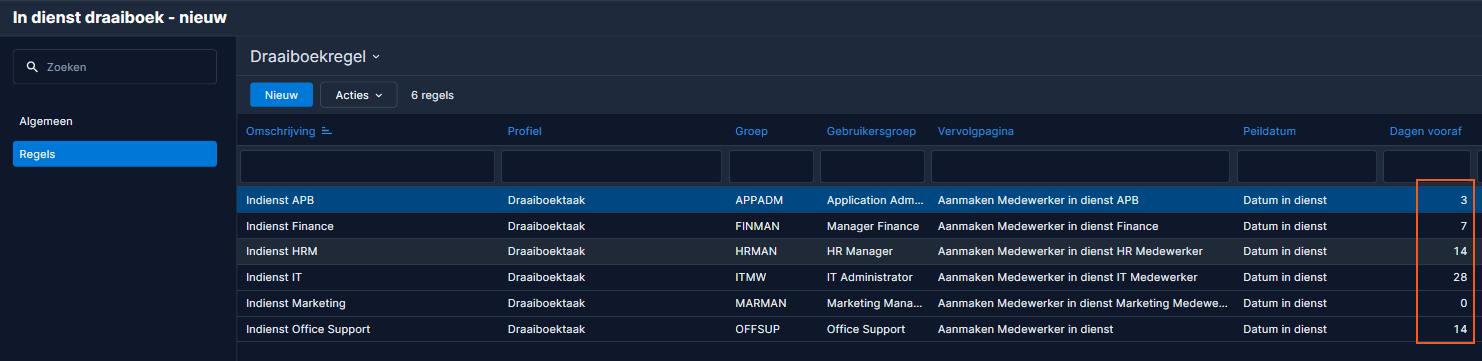Click the OFFSUP group cell

click(x=757, y=330)
